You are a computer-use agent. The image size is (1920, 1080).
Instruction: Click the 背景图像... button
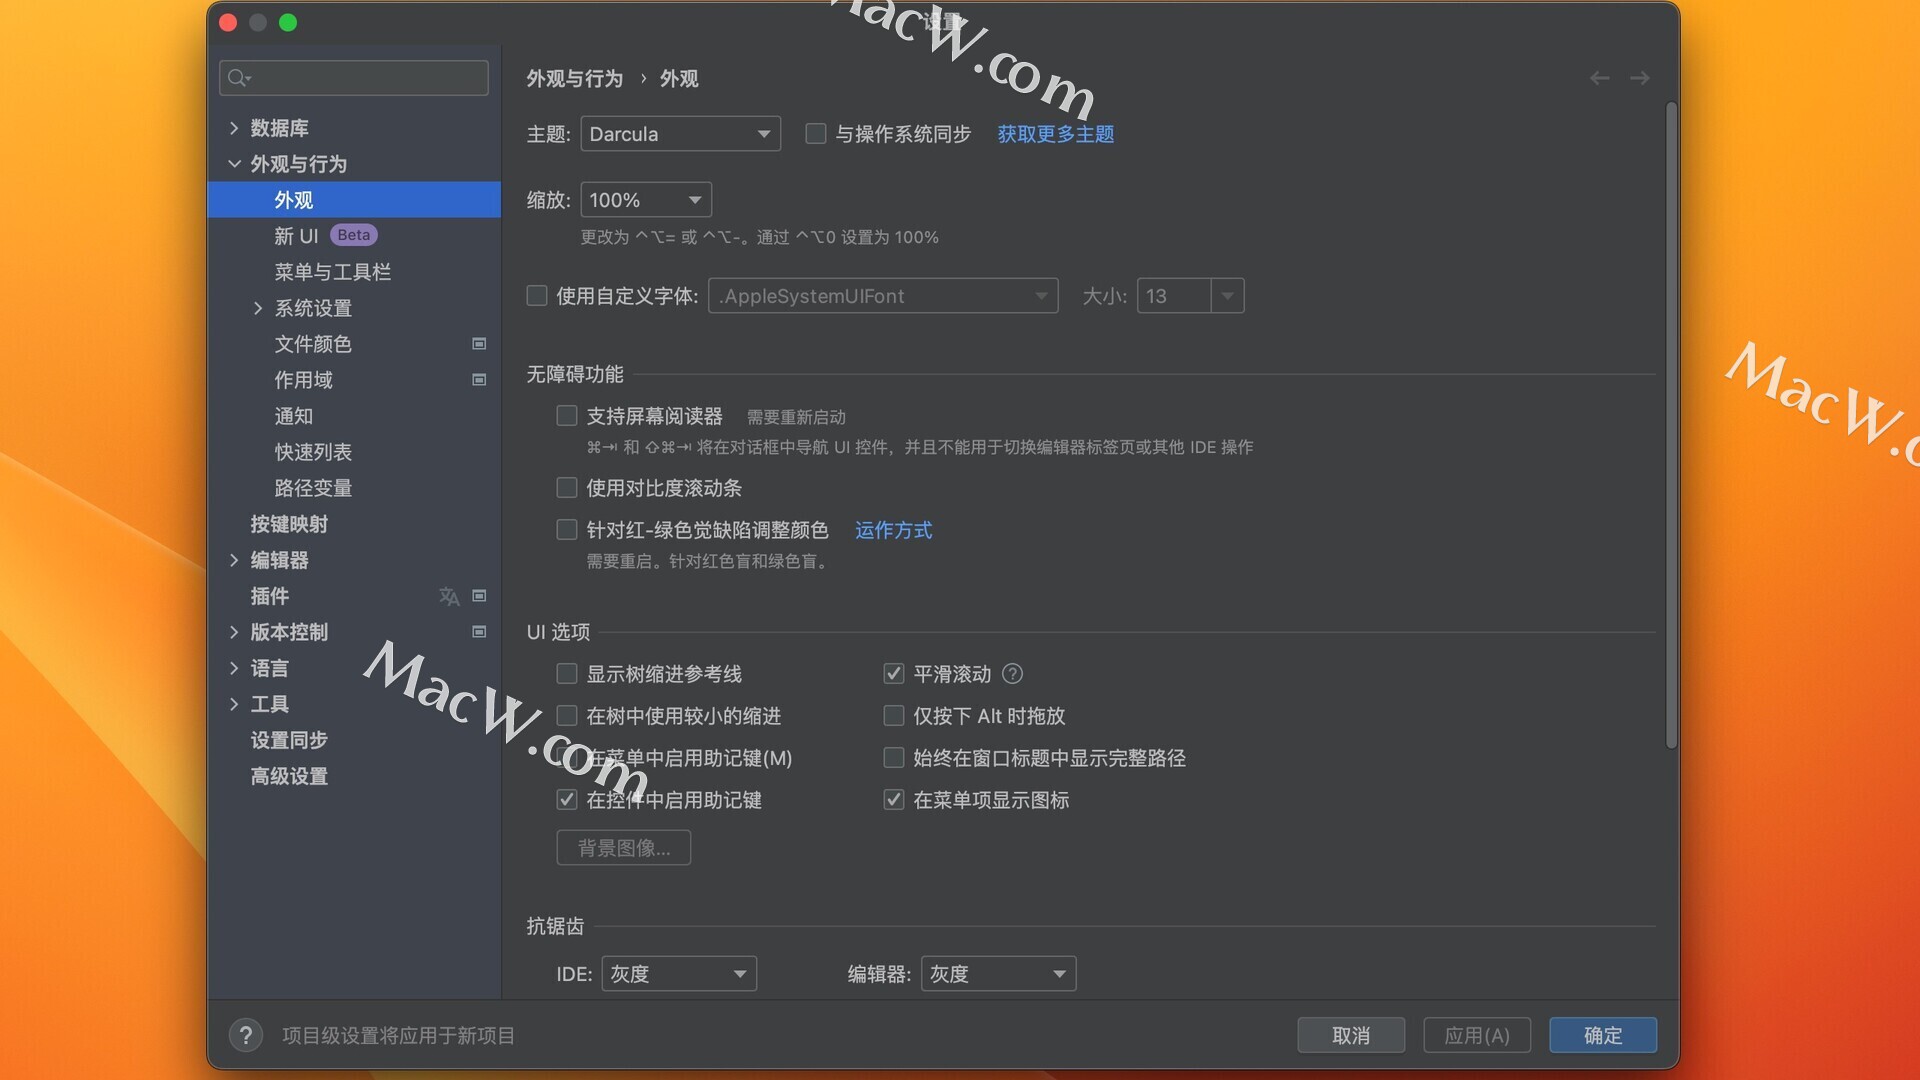624,848
